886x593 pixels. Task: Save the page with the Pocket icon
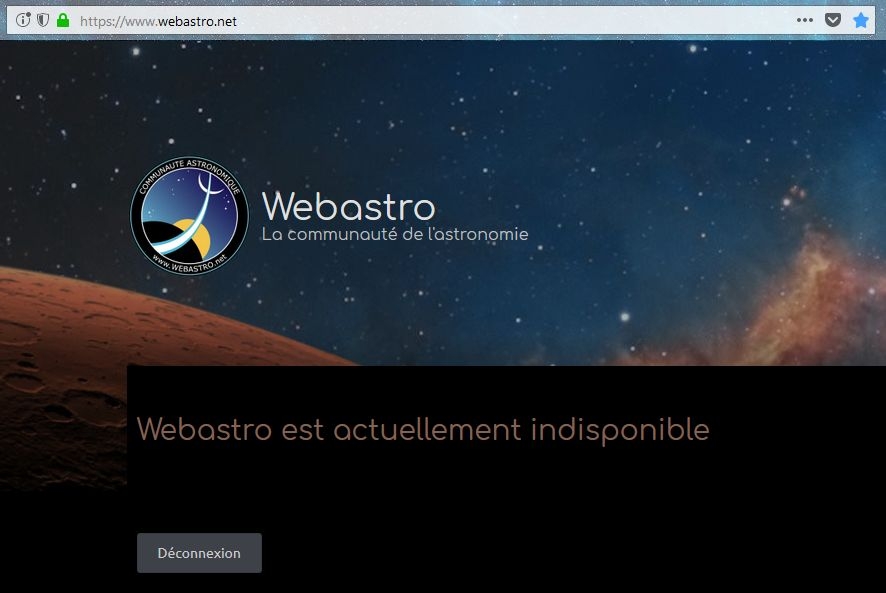(833, 20)
